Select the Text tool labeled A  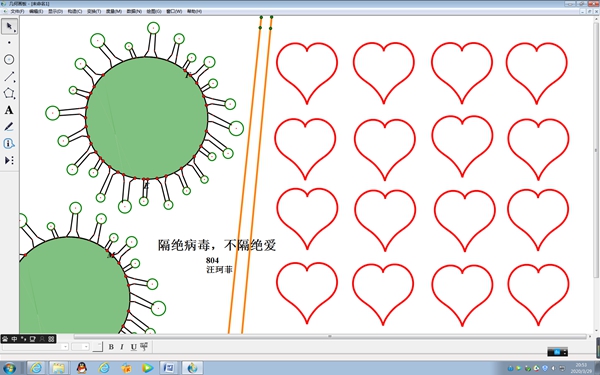point(9,110)
